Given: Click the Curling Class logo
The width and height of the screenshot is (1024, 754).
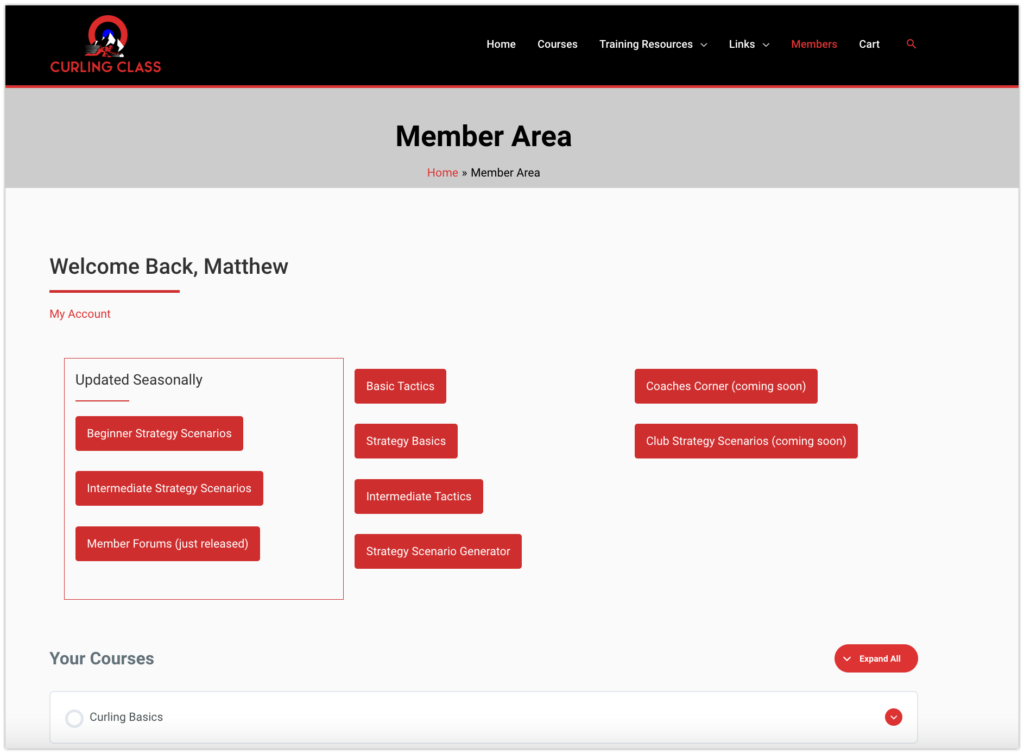Looking at the screenshot, I should pos(106,44).
